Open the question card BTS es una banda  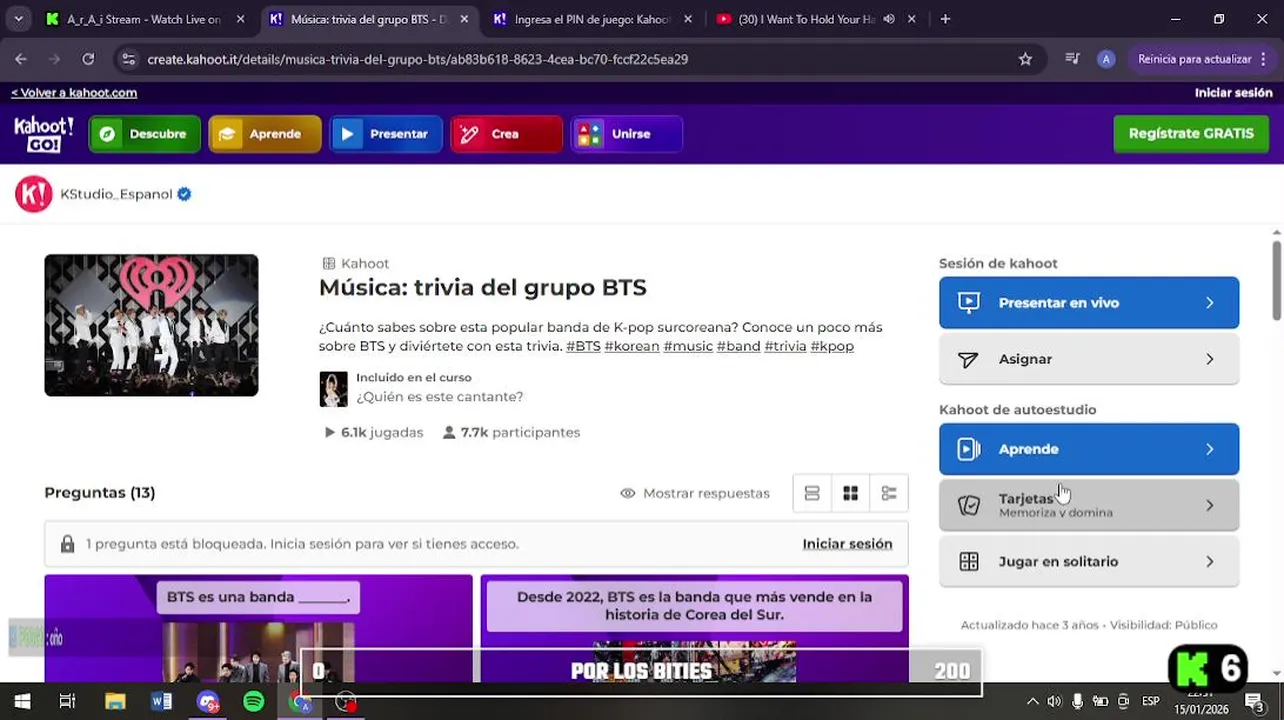[258, 628]
